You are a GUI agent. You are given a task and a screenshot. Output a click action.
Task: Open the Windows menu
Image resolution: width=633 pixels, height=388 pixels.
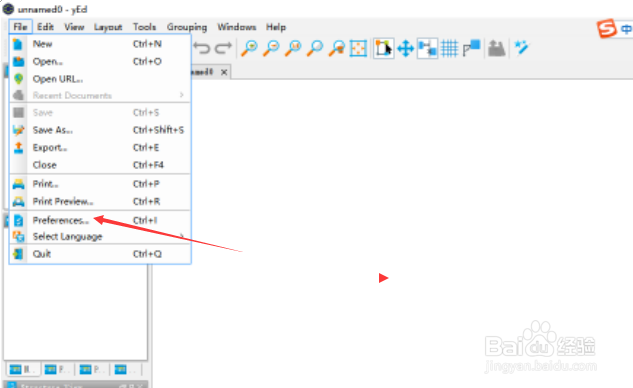(237, 27)
